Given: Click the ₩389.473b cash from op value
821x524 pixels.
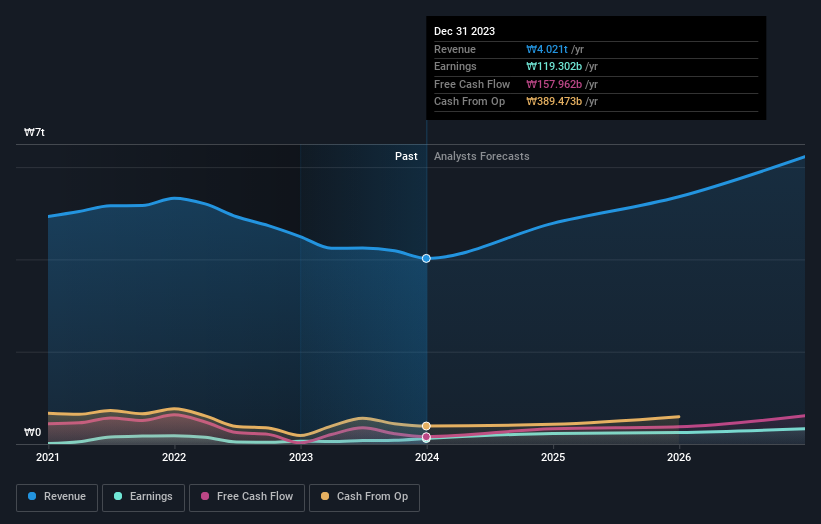Looking at the screenshot, I should (554, 102).
